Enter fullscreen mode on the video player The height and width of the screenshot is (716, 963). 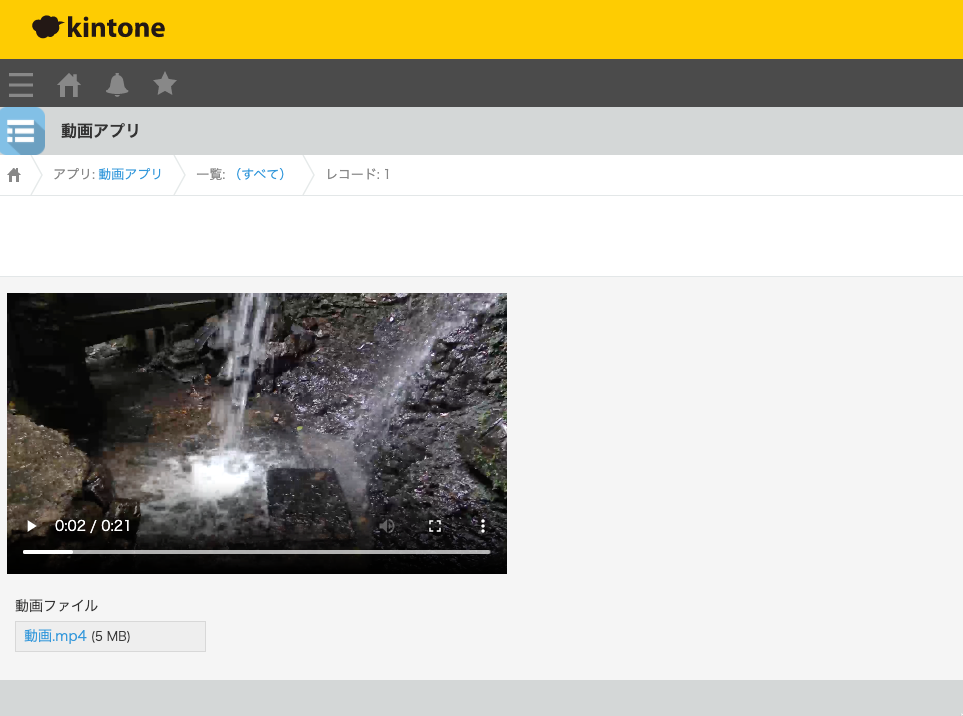[x=435, y=525]
